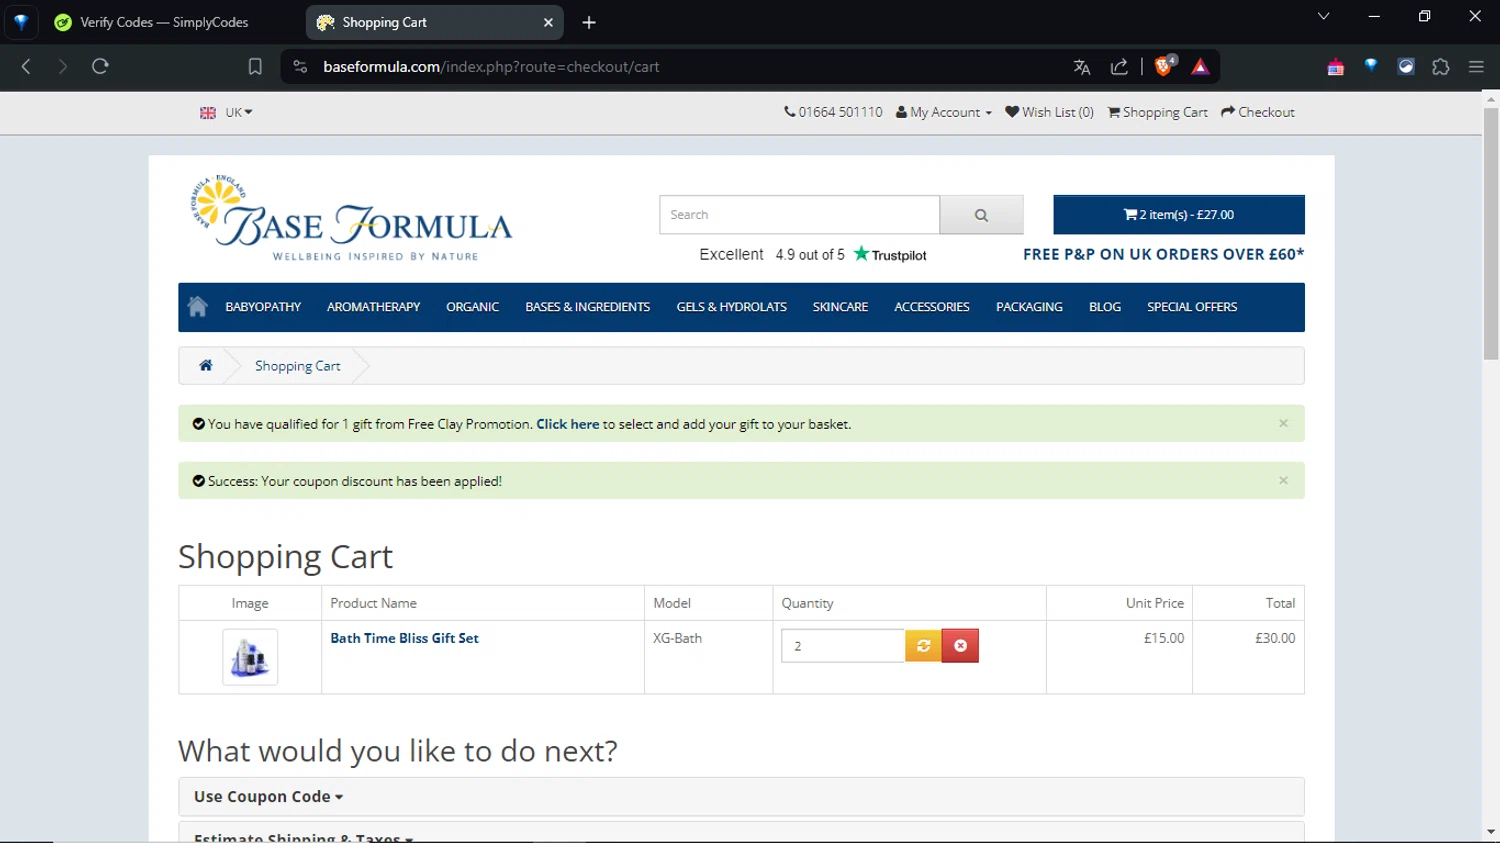Open Bath Time Bliss Gift Set thumbnail
Viewport: 1500px width, 843px height.
pos(250,657)
